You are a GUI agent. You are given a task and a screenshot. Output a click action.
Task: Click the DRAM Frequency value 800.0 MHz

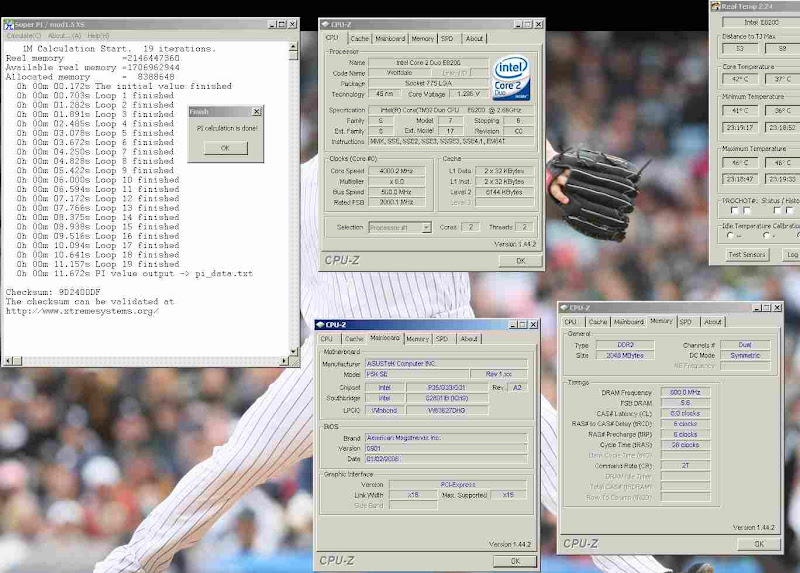click(x=685, y=392)
